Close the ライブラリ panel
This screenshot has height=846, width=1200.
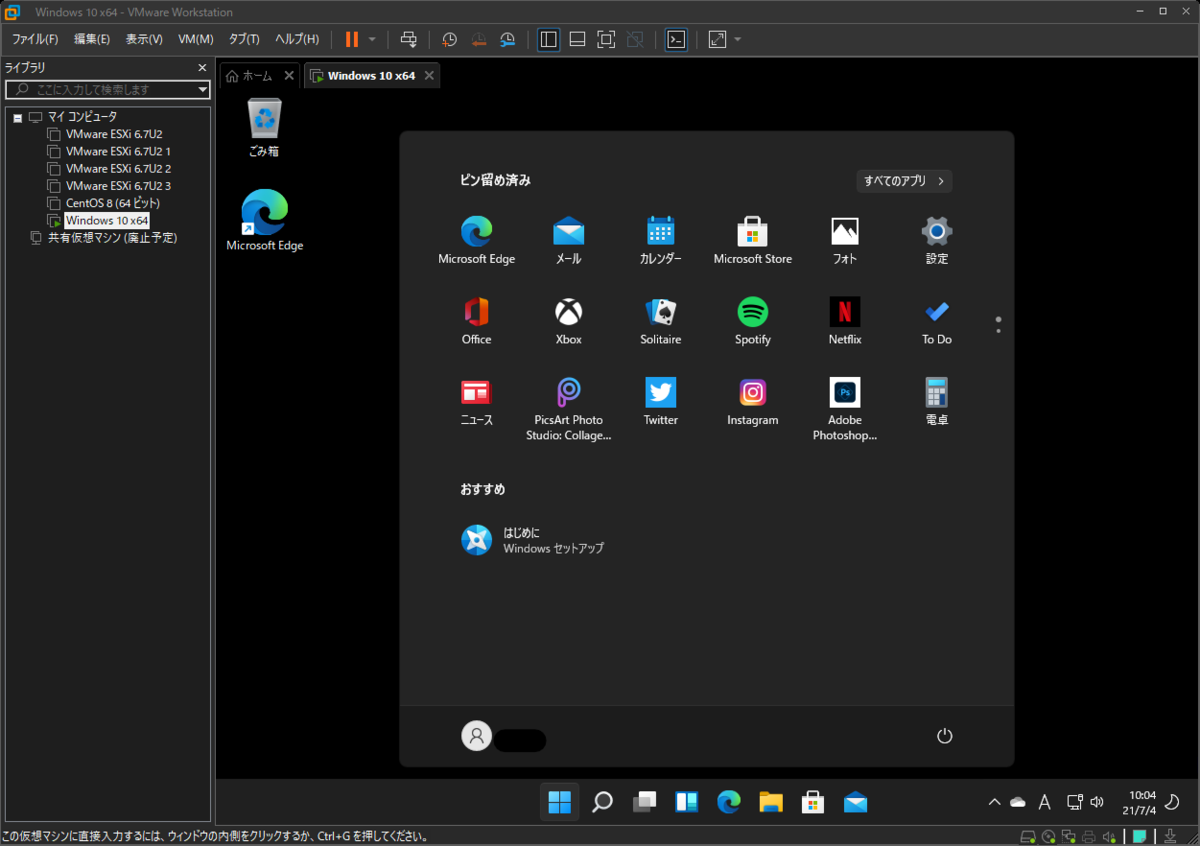coord(202,67)
